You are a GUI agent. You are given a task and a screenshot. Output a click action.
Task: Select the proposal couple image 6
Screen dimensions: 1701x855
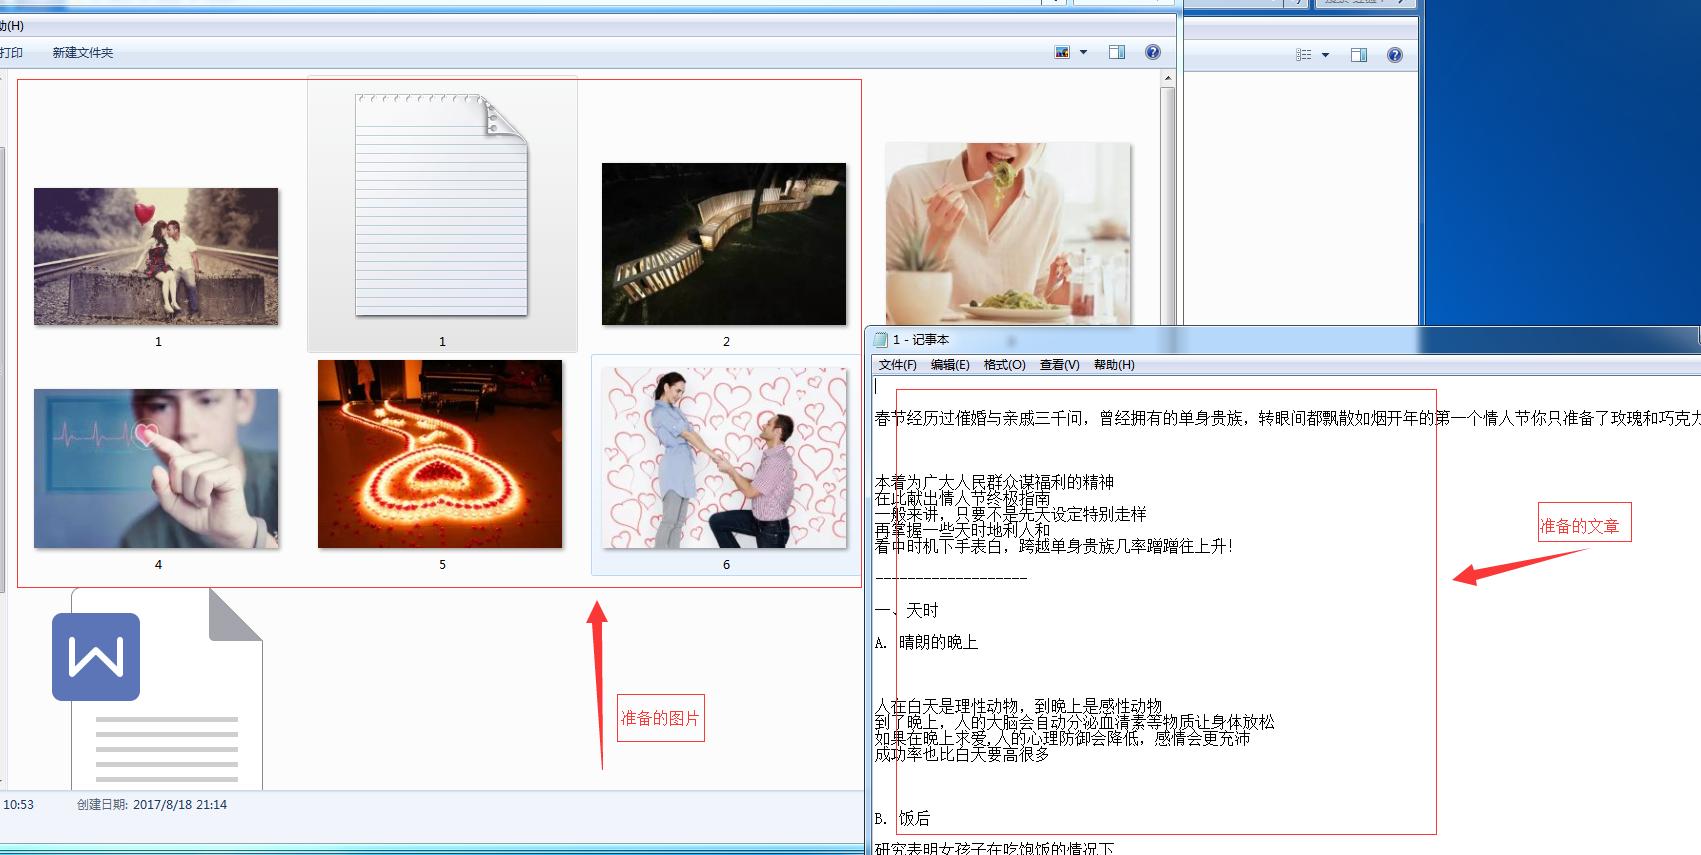tap(724, 457)
